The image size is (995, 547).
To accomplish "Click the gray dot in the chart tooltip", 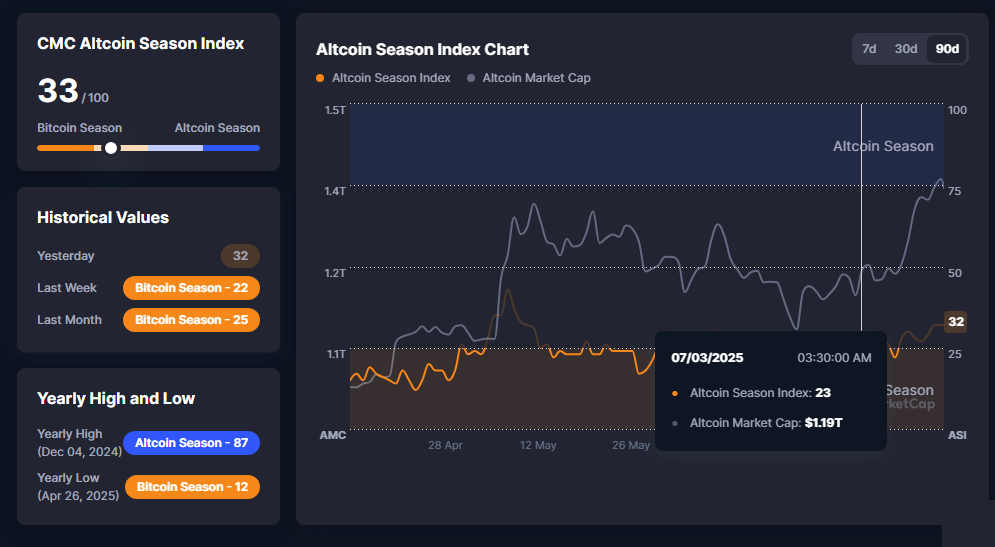I will click(675, 423).
